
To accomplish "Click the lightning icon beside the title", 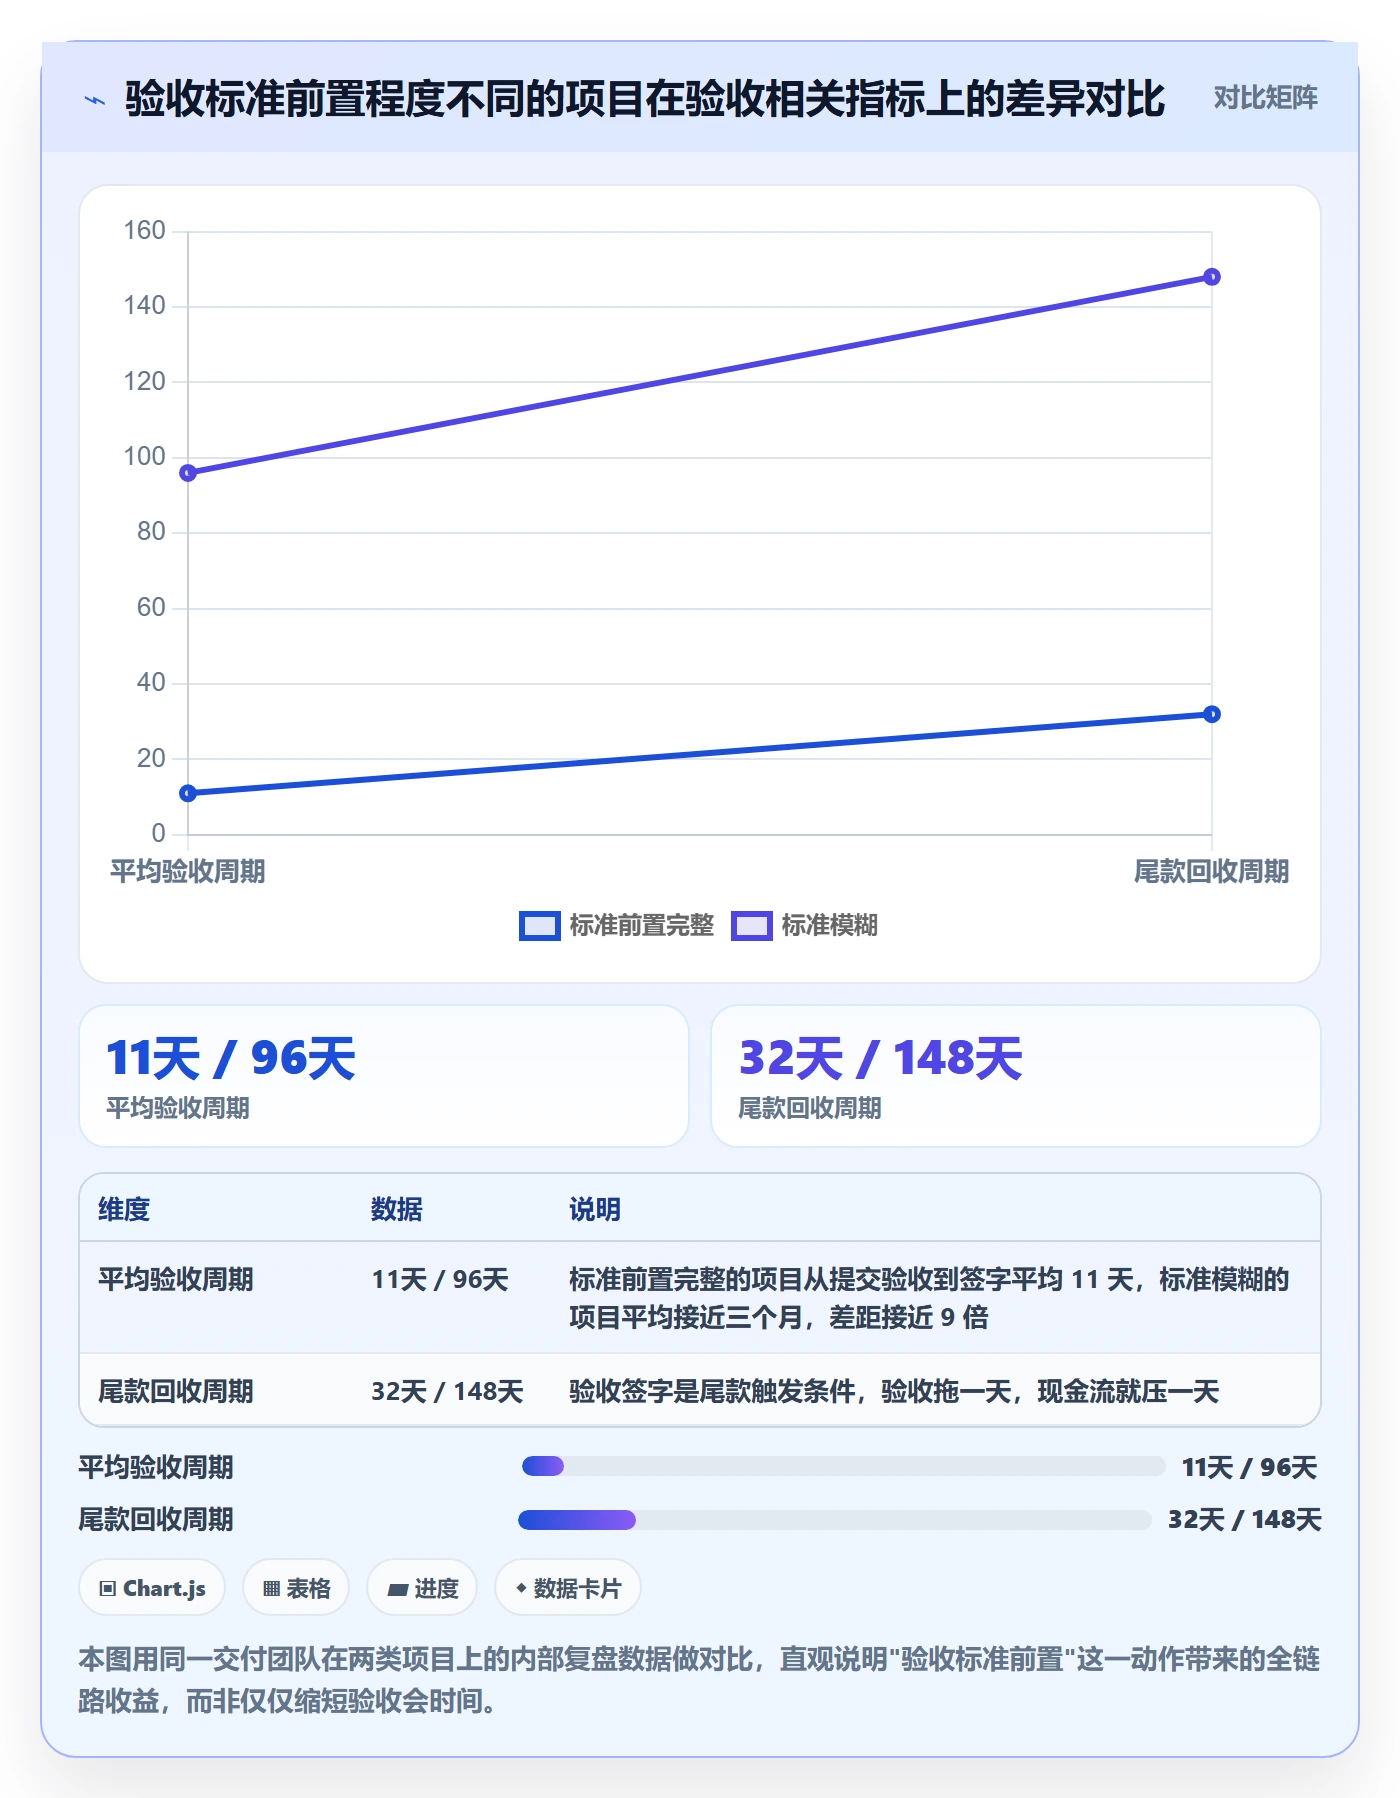I will (x=95, y=100).
